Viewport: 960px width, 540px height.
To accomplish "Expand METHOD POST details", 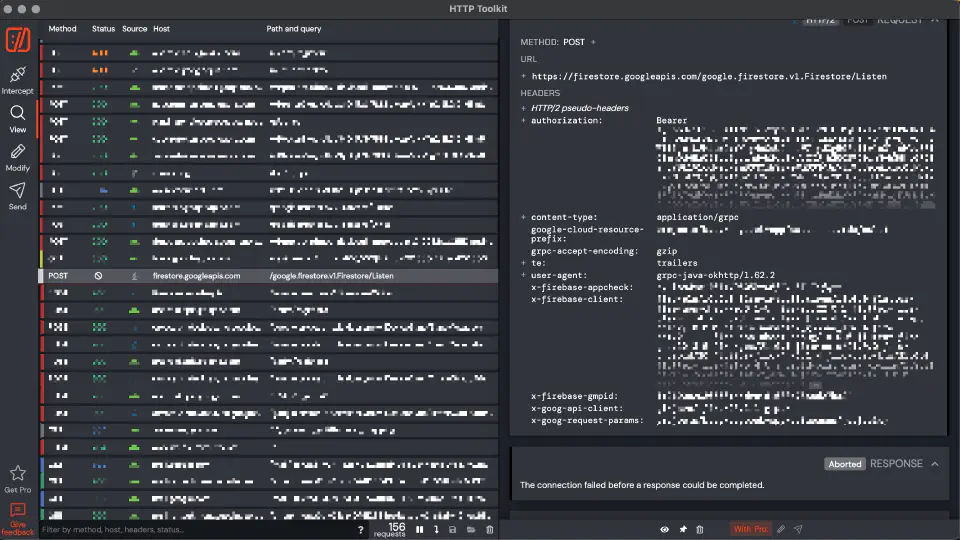I will tap(593, 42).
